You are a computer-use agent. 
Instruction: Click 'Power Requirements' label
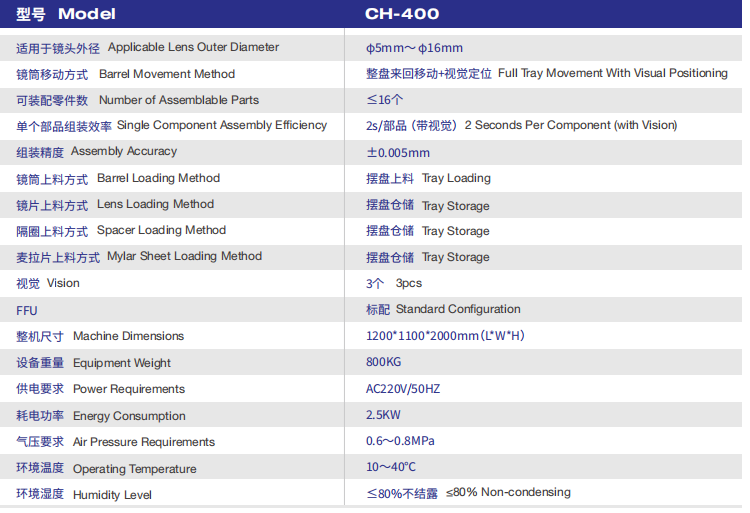click(129, 389)
